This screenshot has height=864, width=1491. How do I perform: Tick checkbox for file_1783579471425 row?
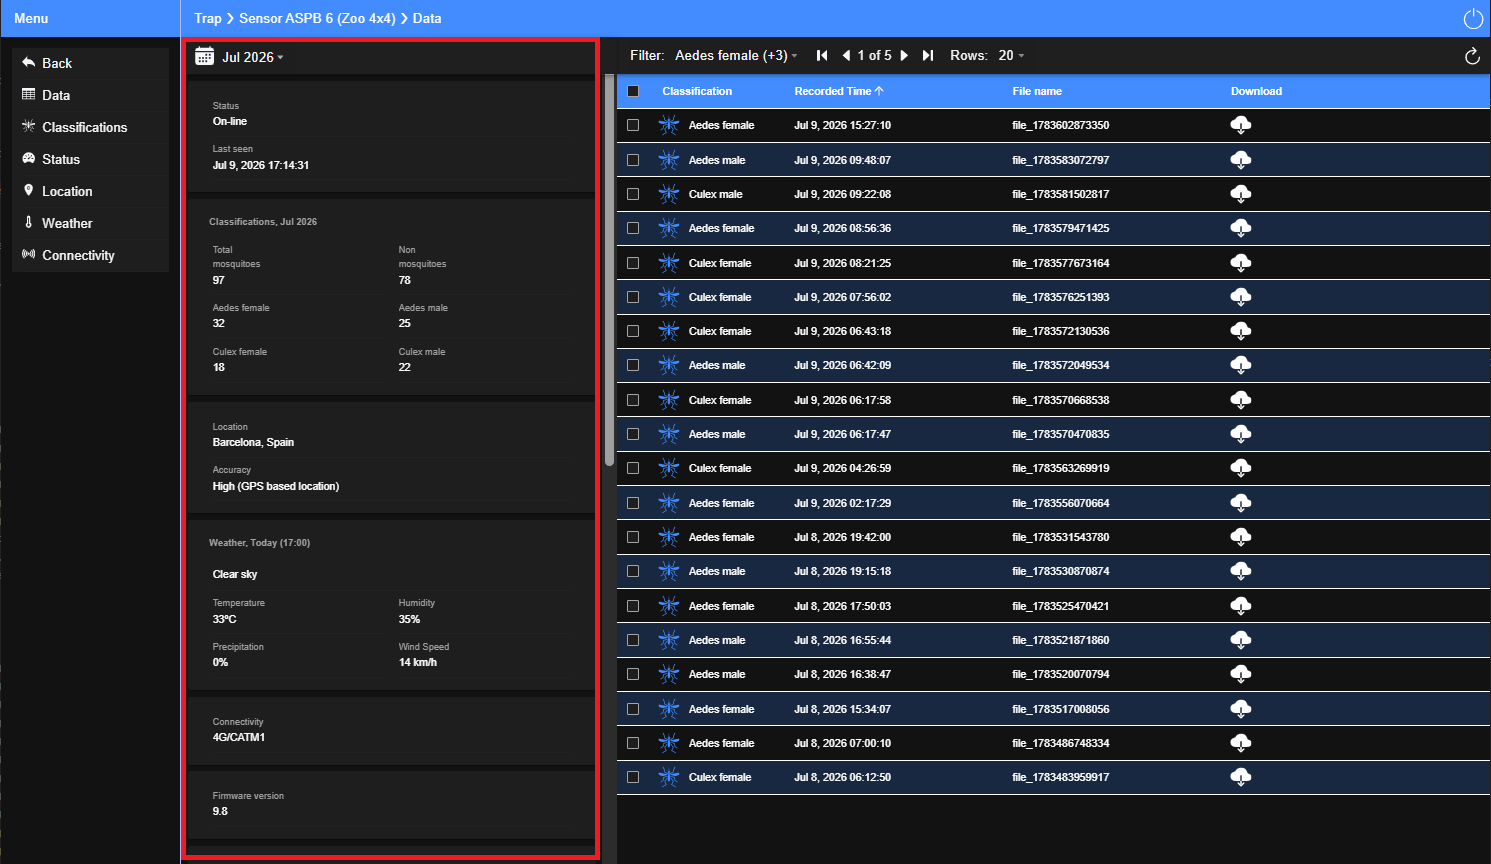click(x=633, y=228)
